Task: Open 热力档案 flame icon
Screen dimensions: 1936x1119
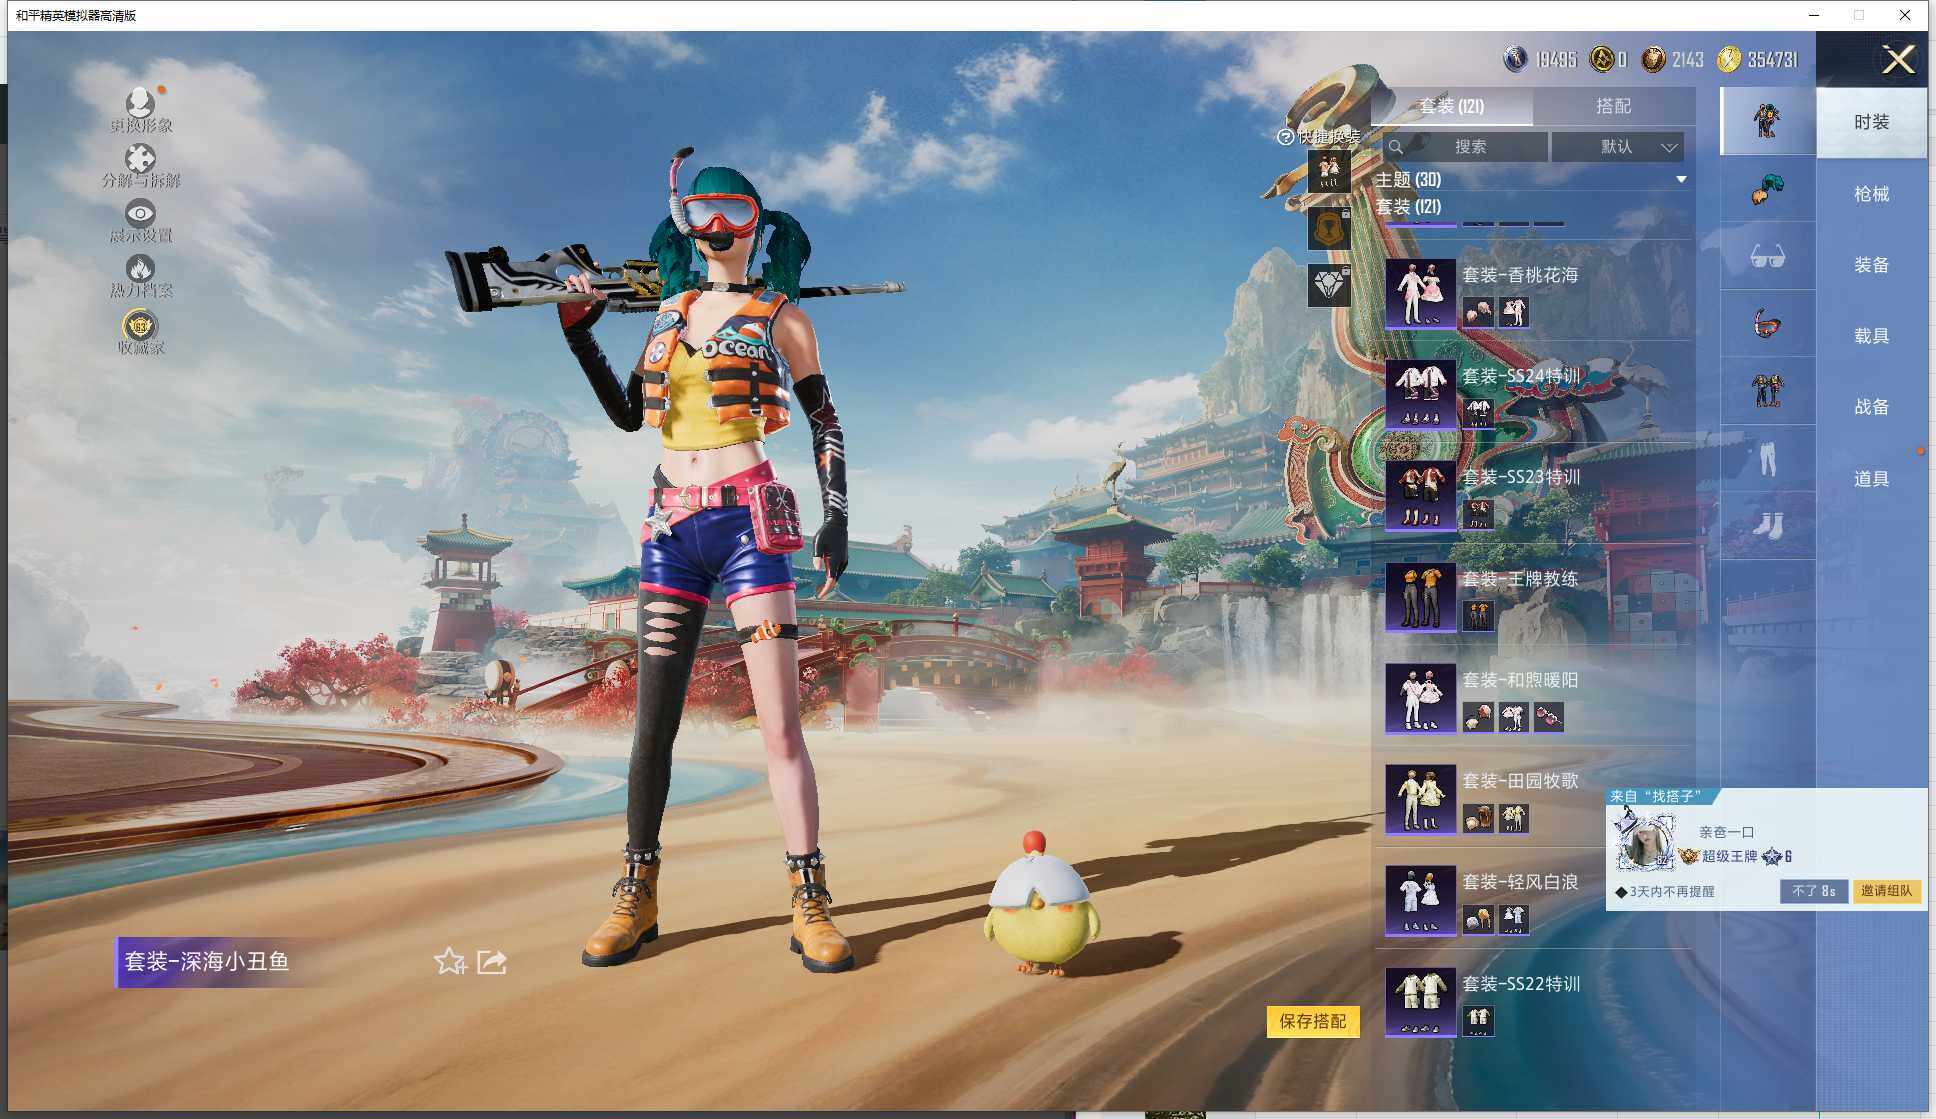Action: (140, 269)
